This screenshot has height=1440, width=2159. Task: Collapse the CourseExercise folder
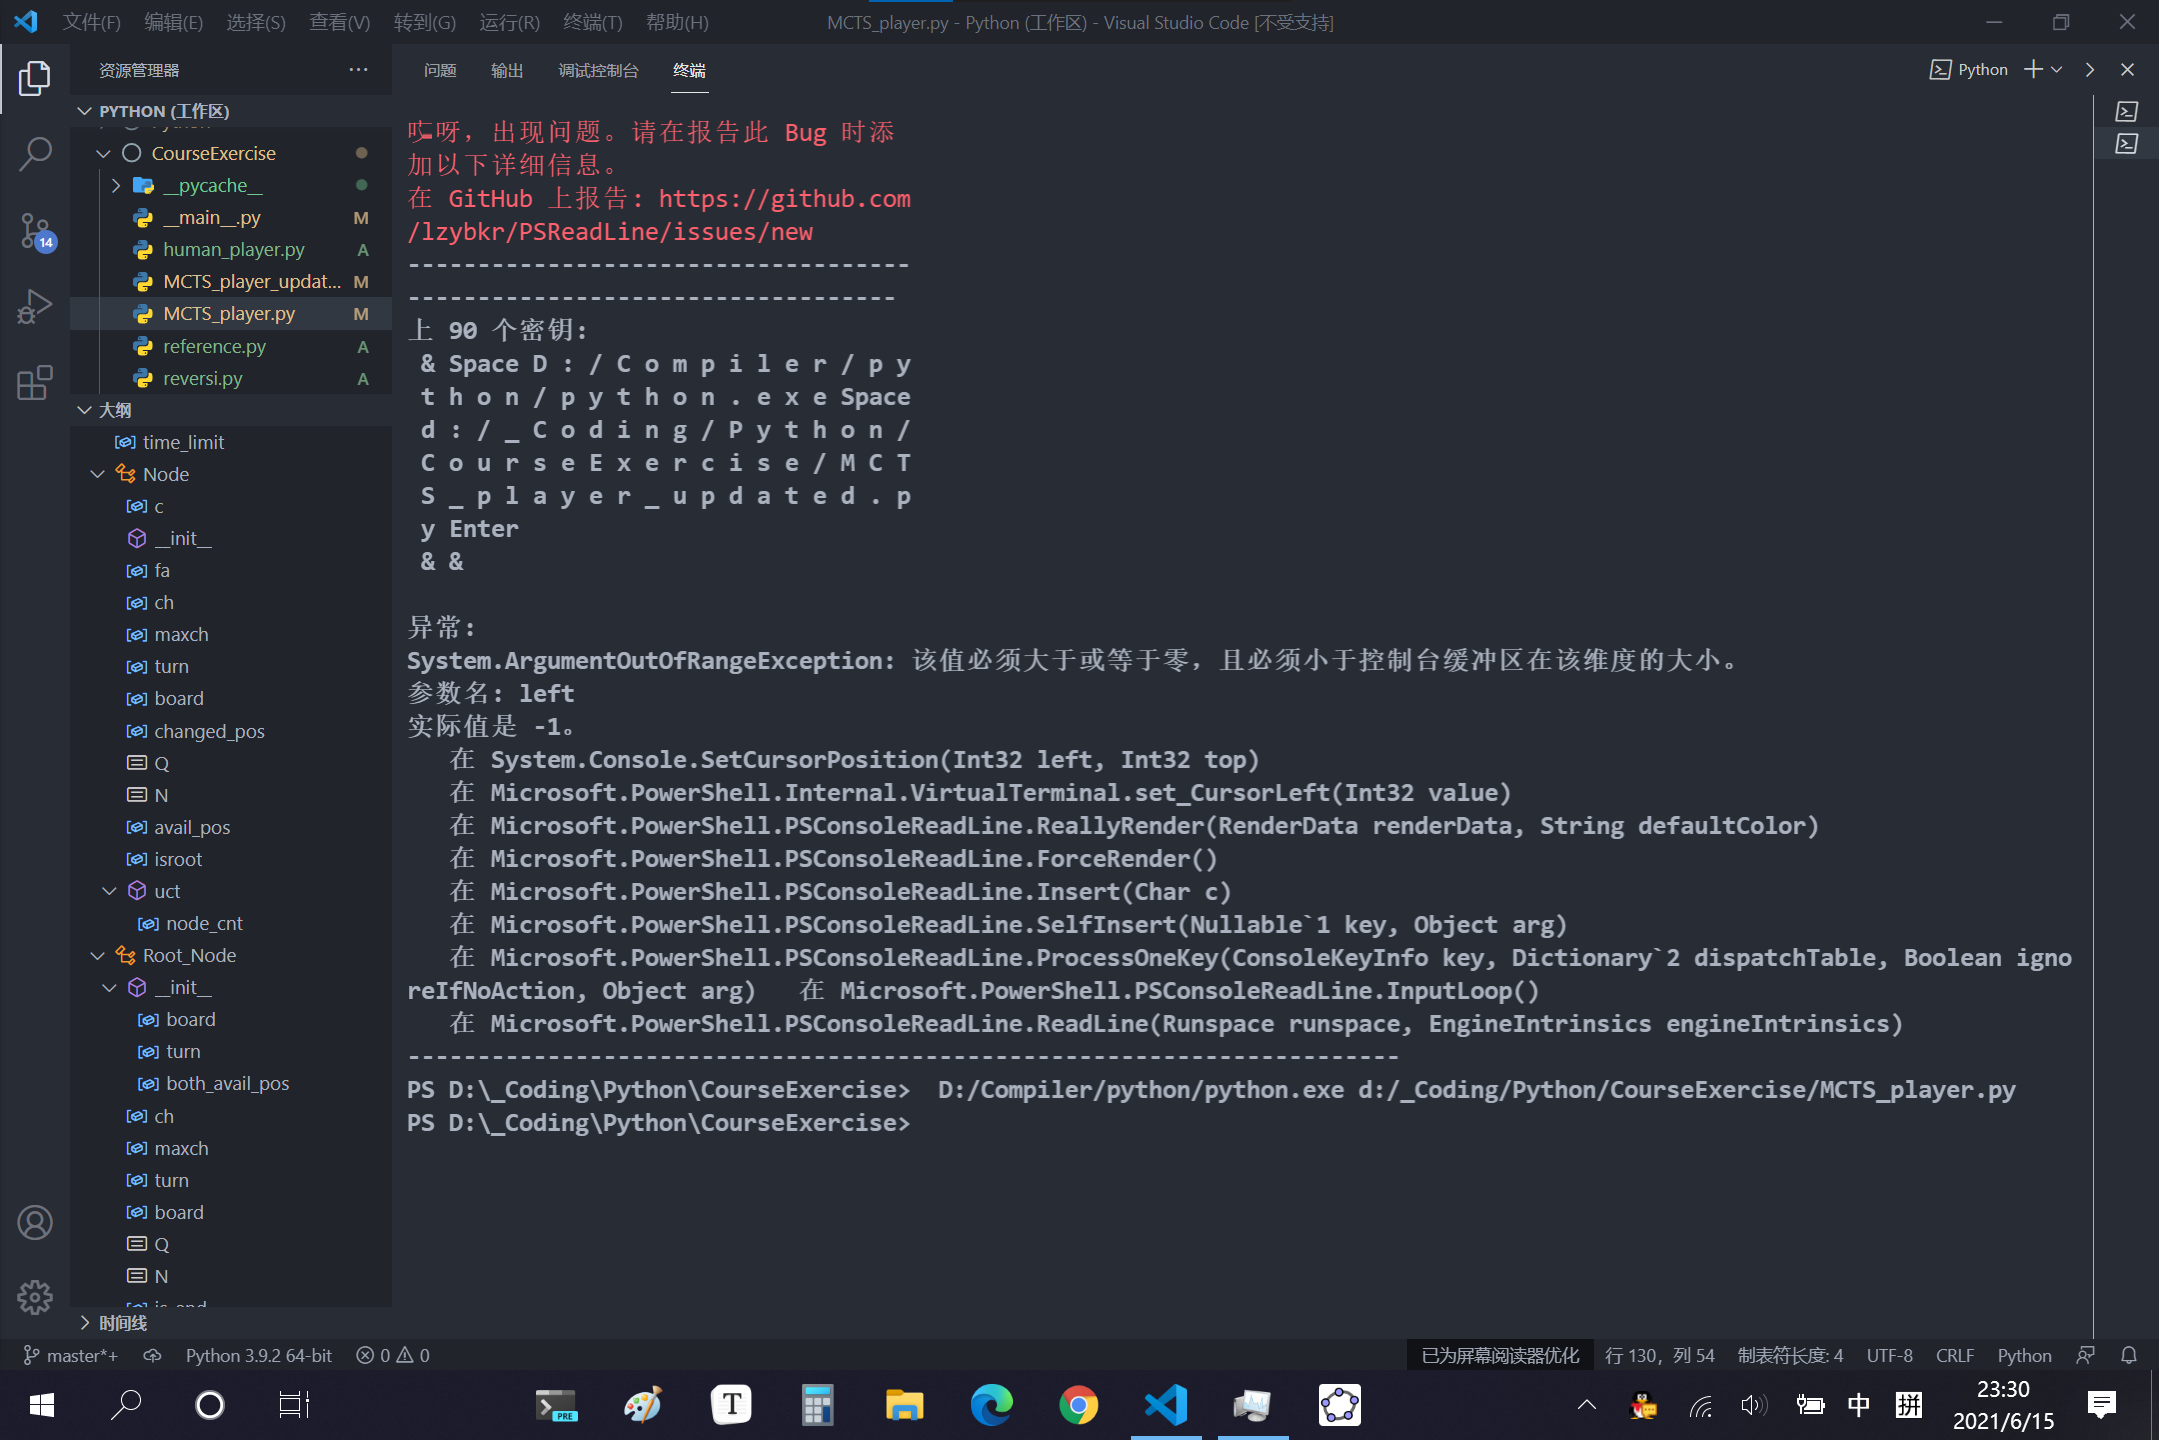[x=103, y=153]
